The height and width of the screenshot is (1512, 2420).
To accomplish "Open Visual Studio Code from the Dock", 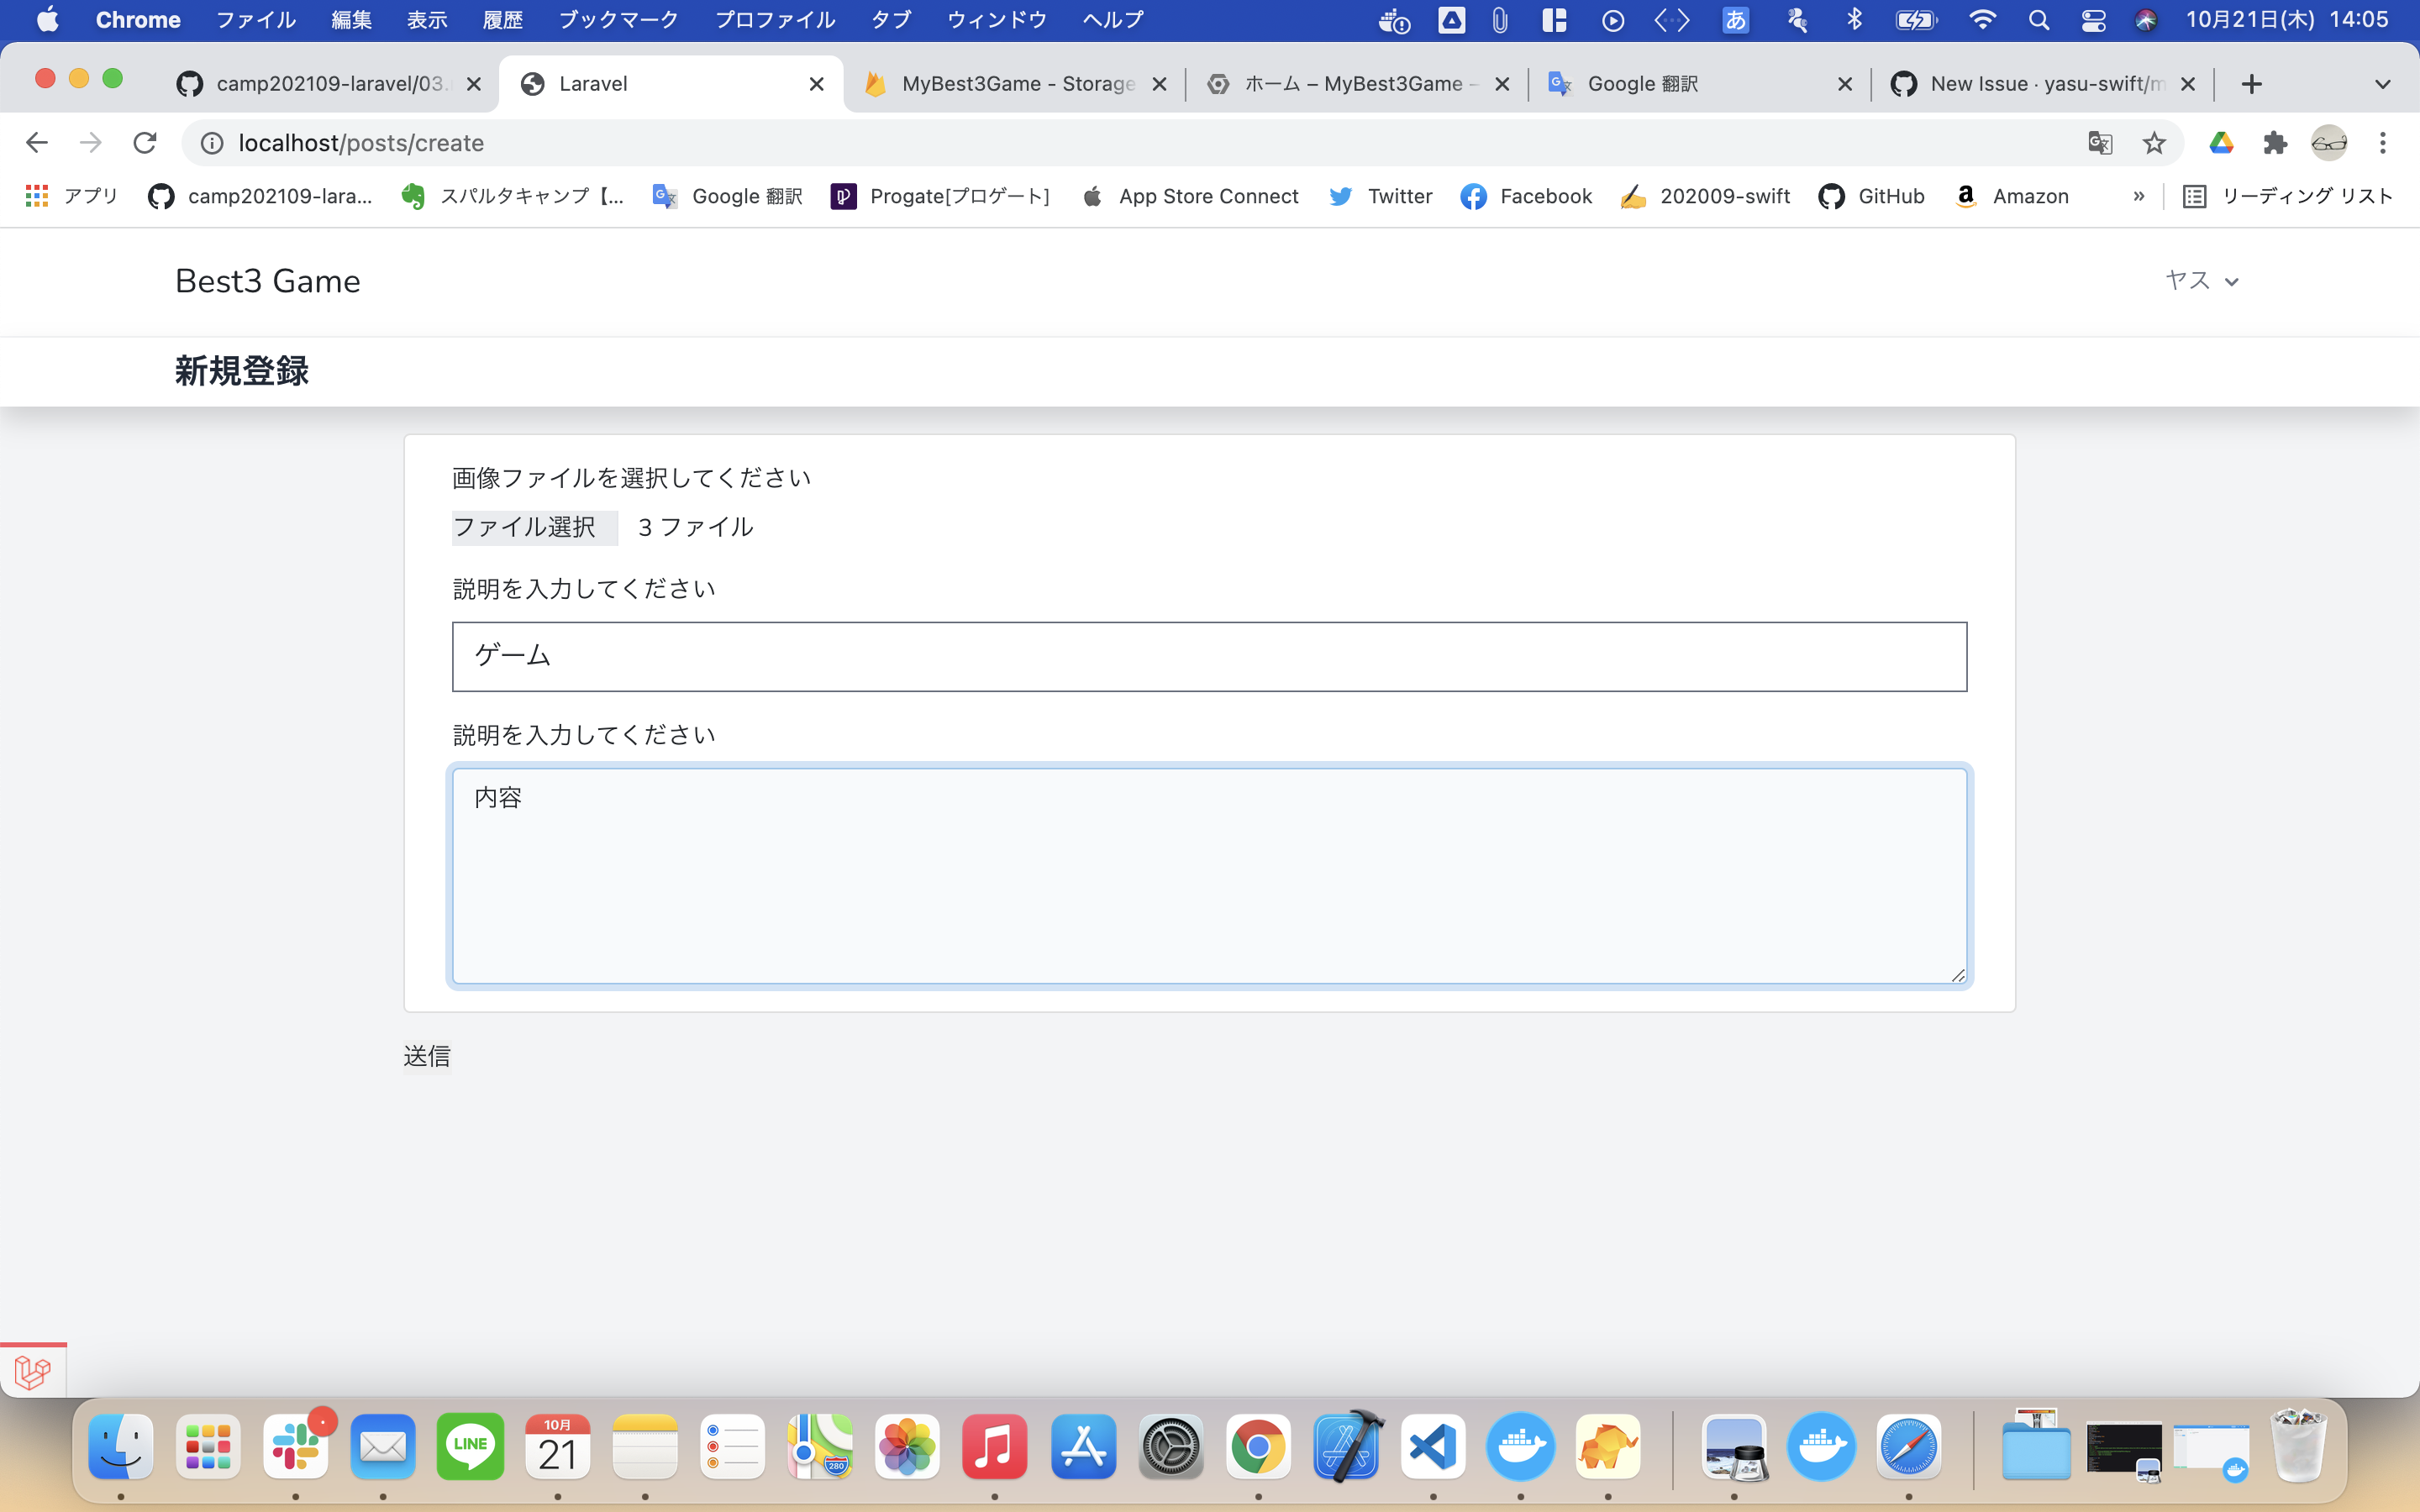I will pyautogui.click(x=1433, y=1446).
